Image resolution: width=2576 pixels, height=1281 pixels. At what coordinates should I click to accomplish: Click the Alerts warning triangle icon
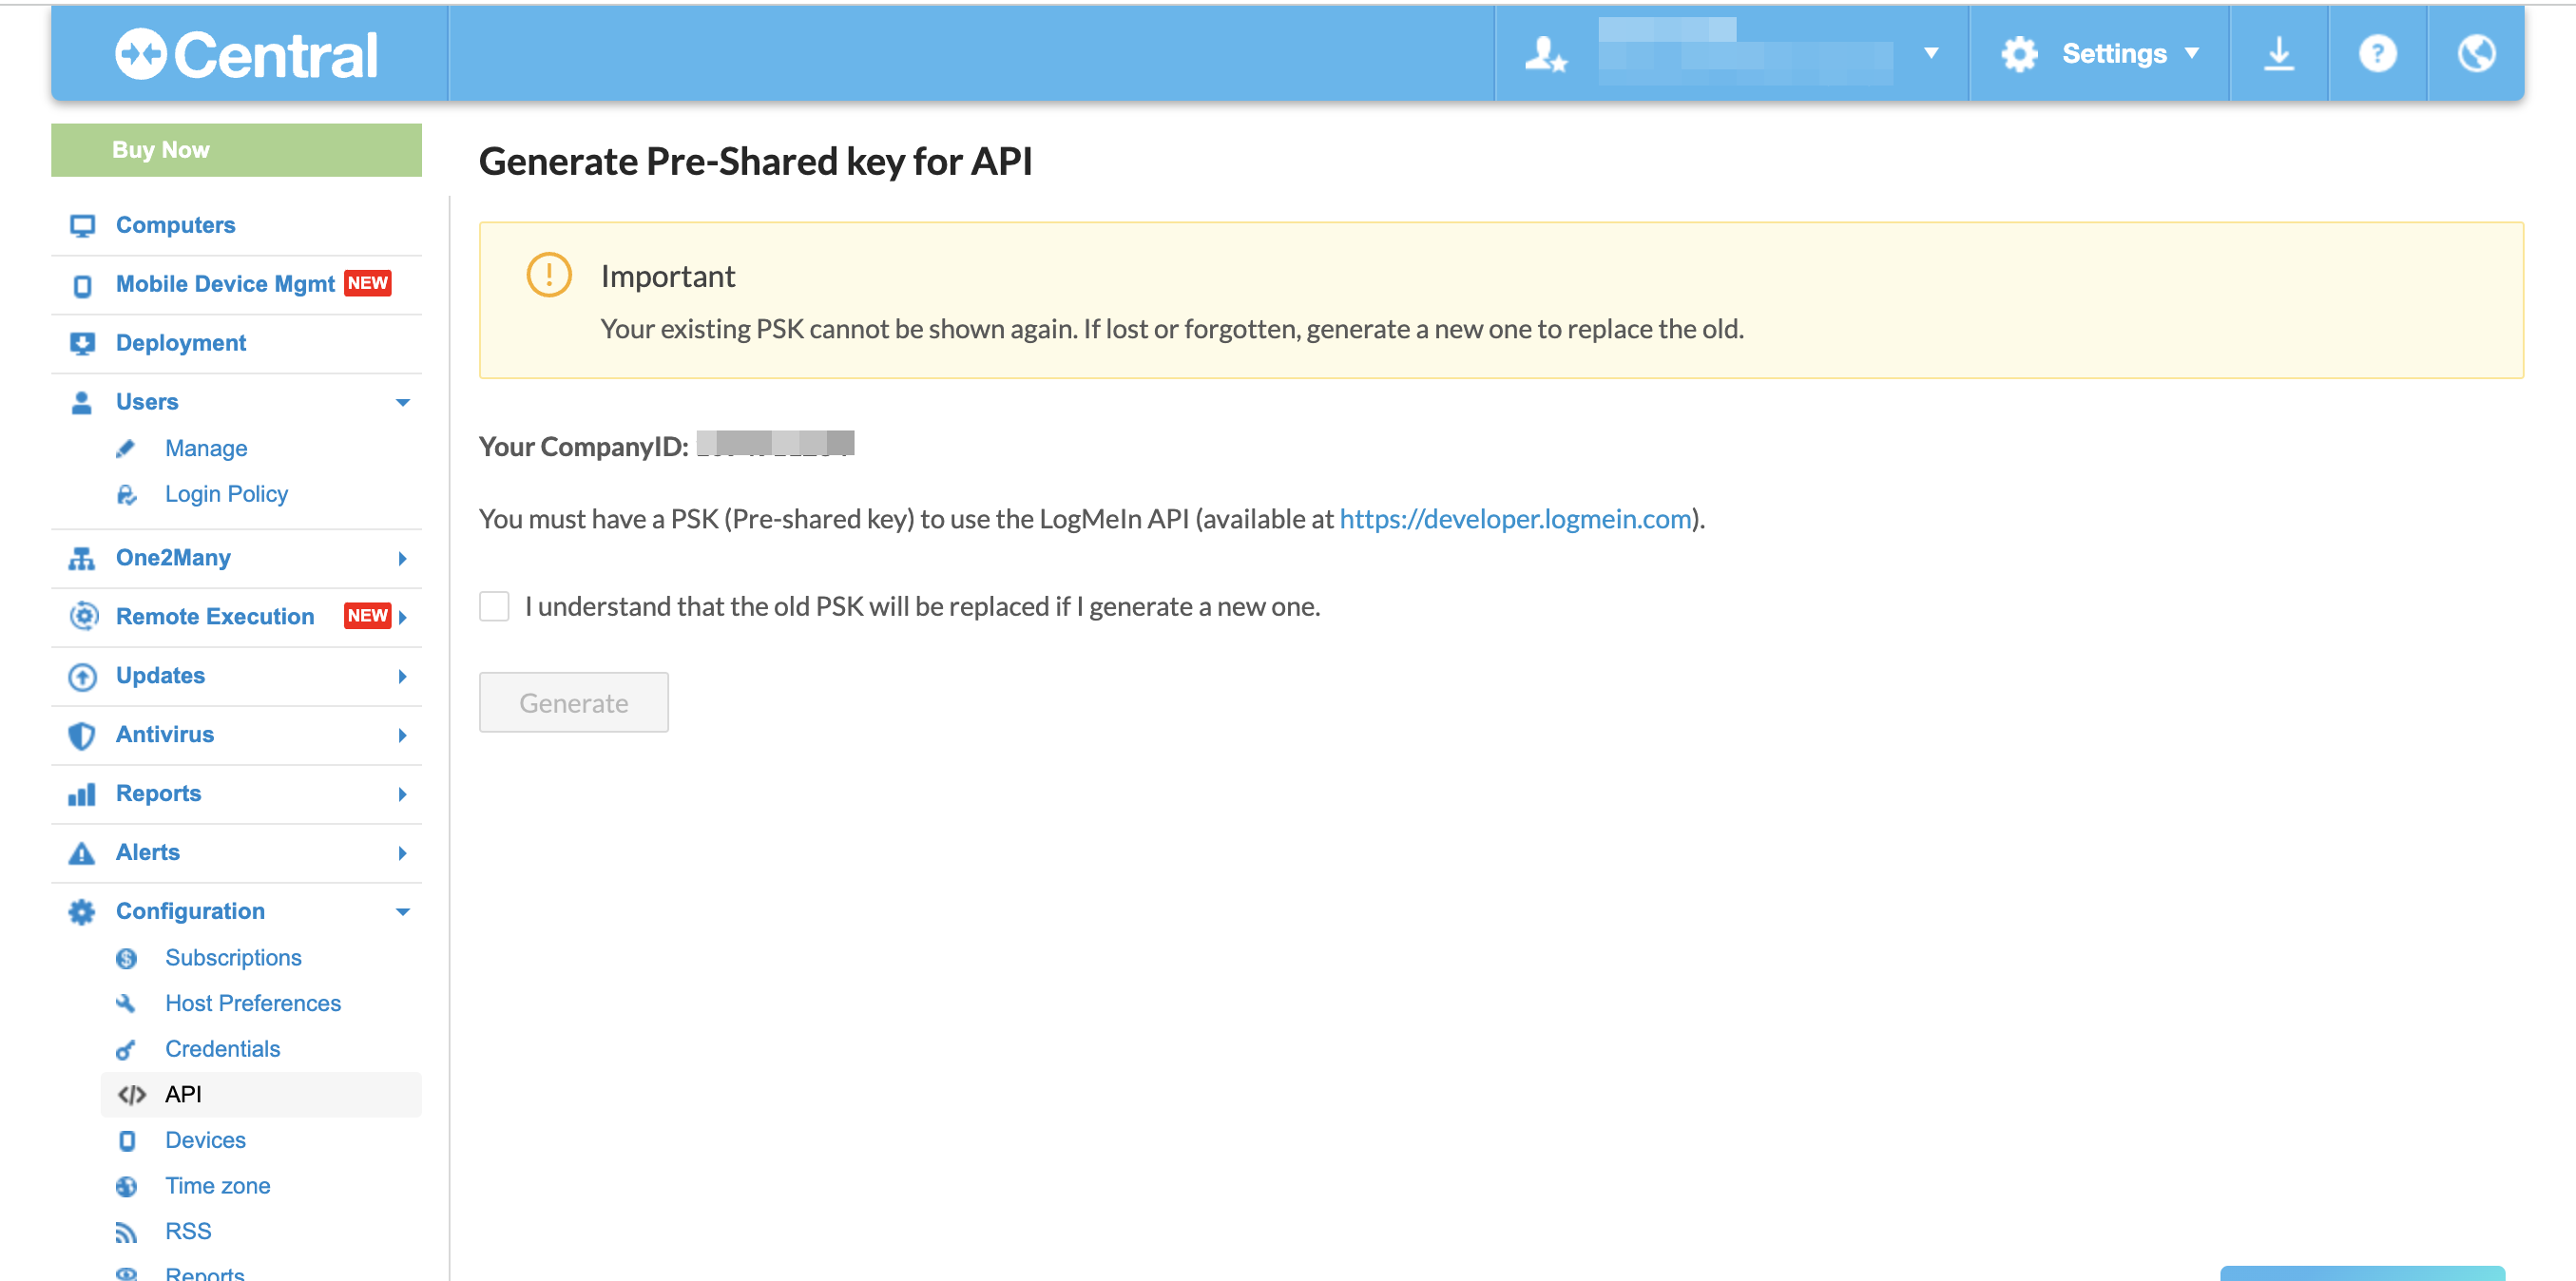[82, 853]
